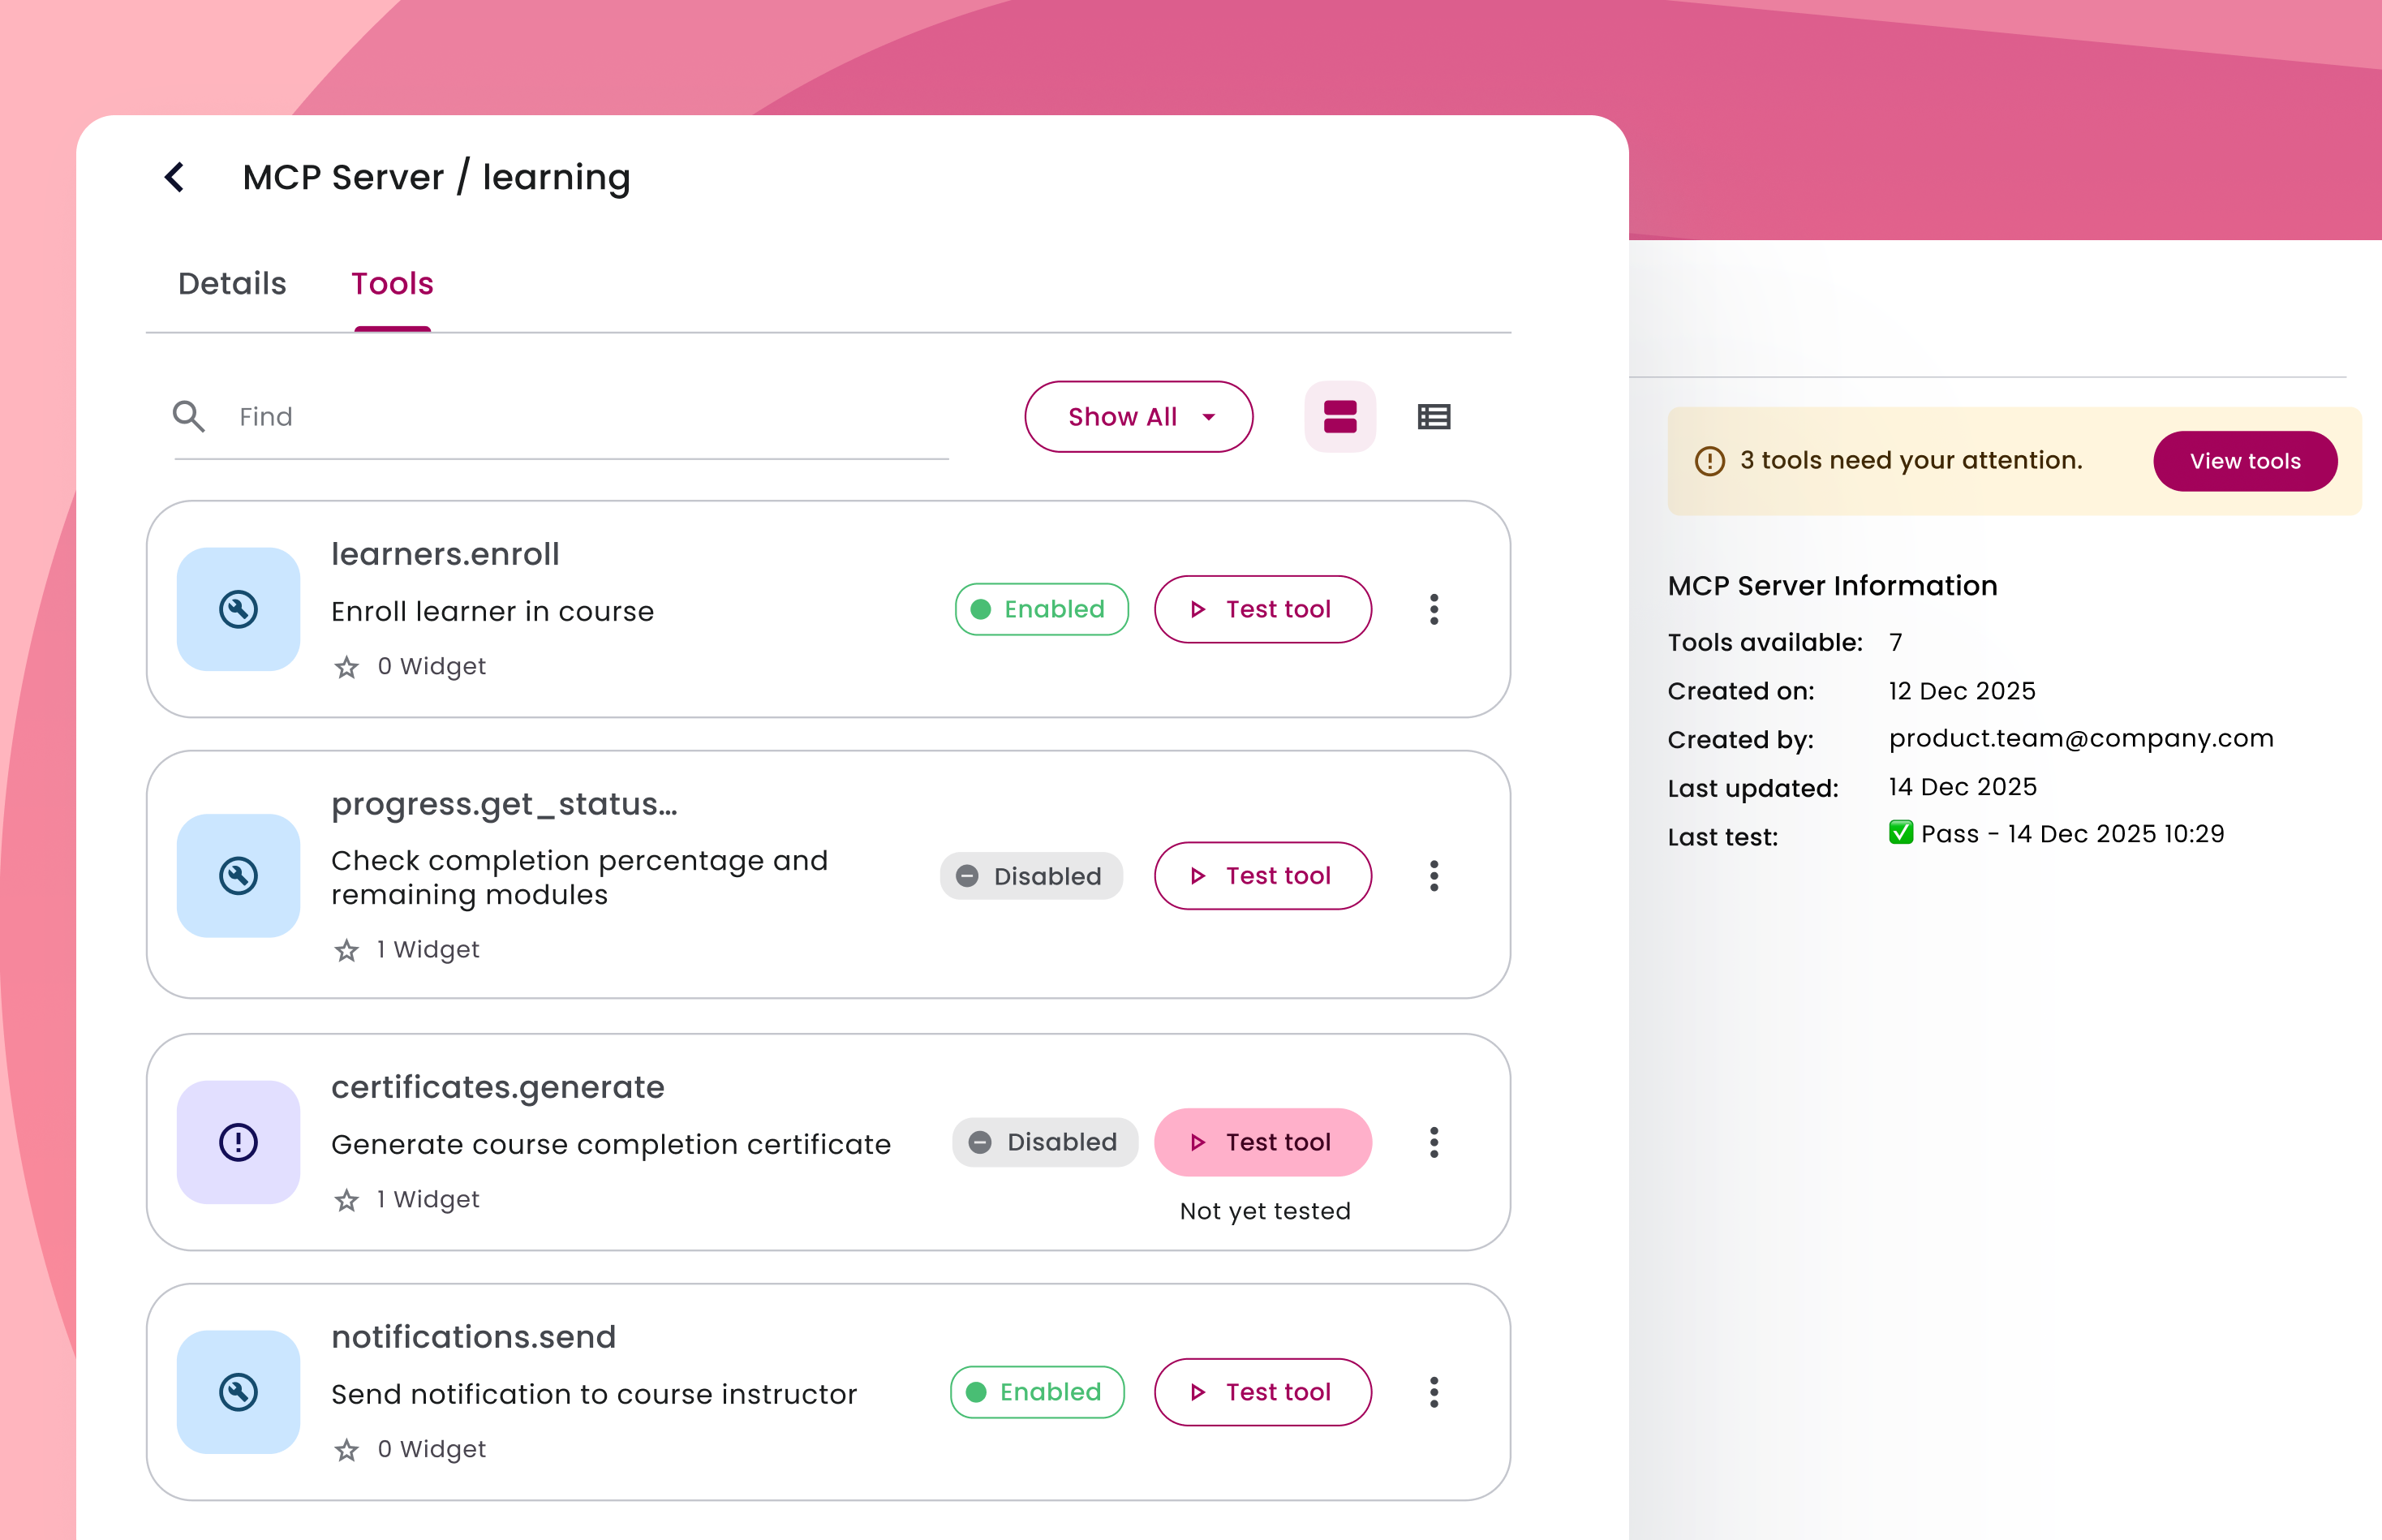The image size is (2382, 1540).
Task: Click the back arrow icon
Action: pos(175,177)
